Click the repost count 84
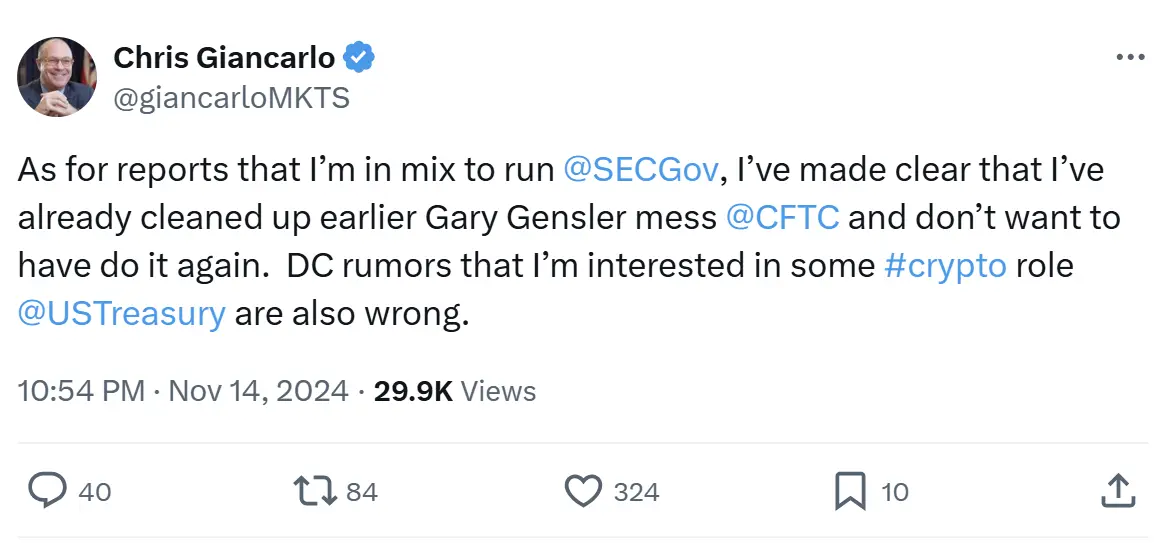Viewport: 1160px width, 543px height. (x=361, y=492)
